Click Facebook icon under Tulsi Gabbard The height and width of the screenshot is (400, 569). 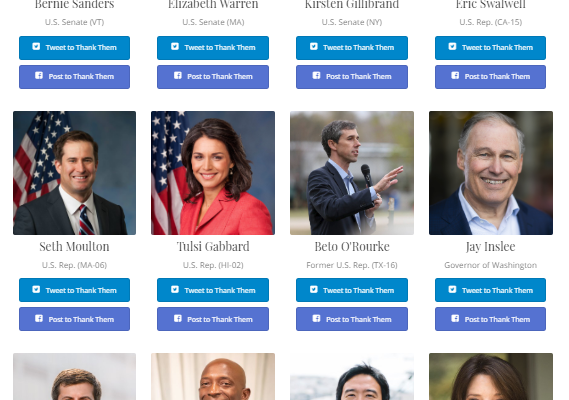[178, 318]
